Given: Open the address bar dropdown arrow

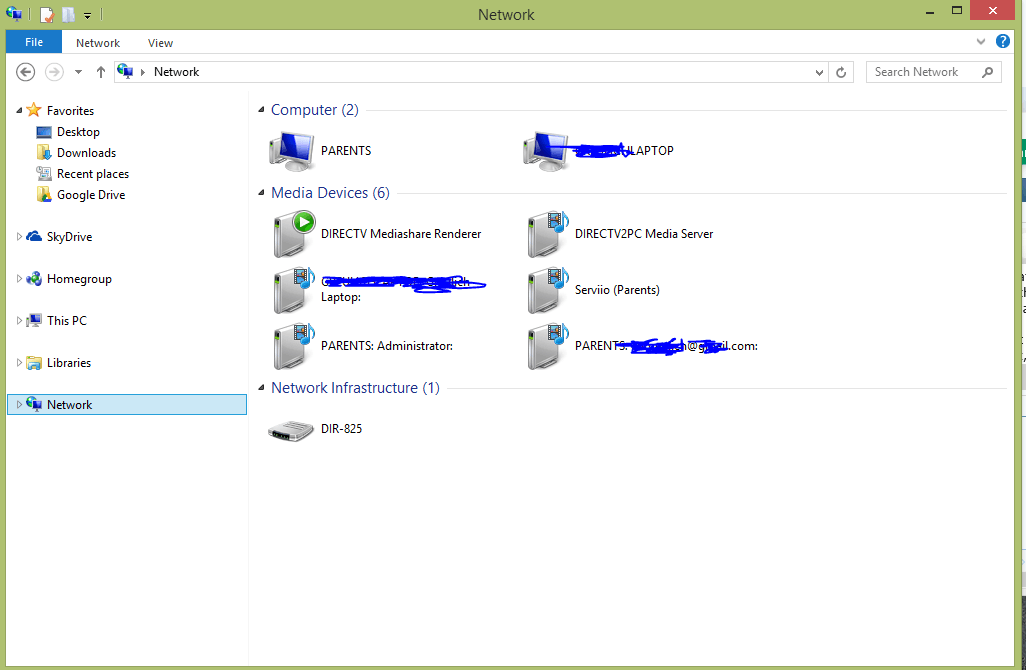Looking at the screenshot, I should (x=819, y=72).
